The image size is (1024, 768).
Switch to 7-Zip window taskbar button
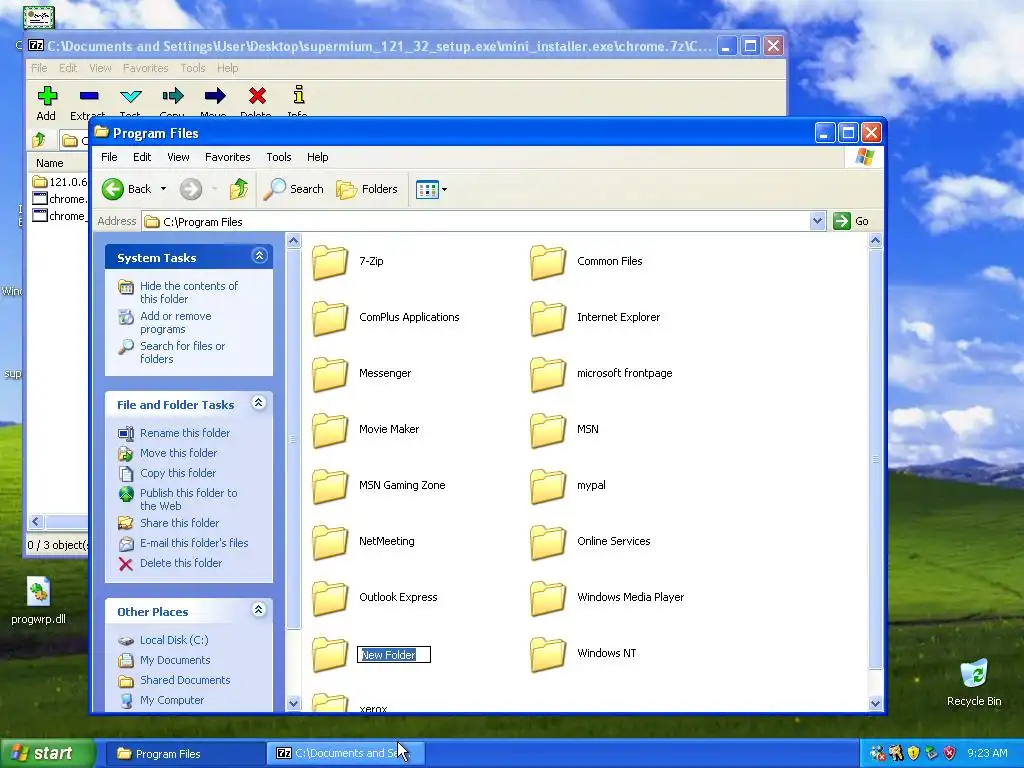point(345,753)
